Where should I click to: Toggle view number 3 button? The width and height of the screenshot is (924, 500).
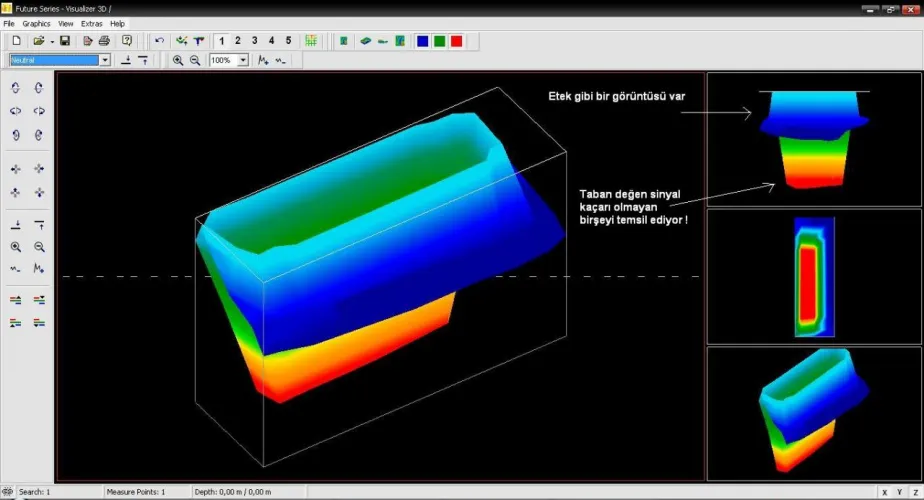point(255,41)
